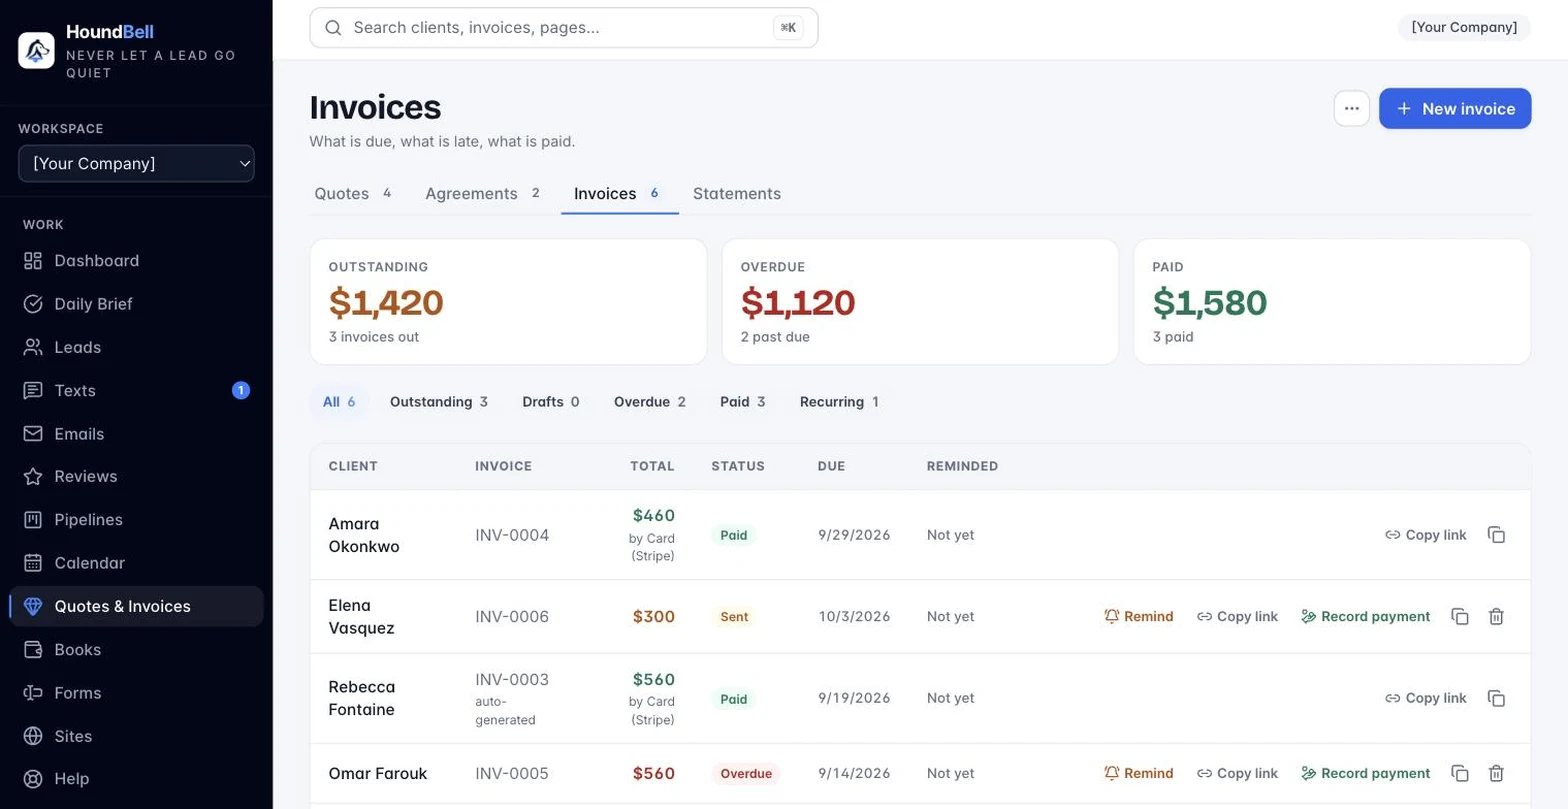Record payment for Omar Farouk's invoice

coord(1366,773)
